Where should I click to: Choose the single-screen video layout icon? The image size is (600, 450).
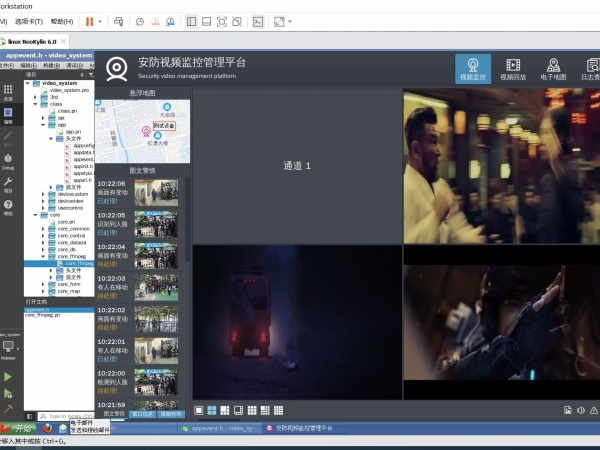pos(199,410)
